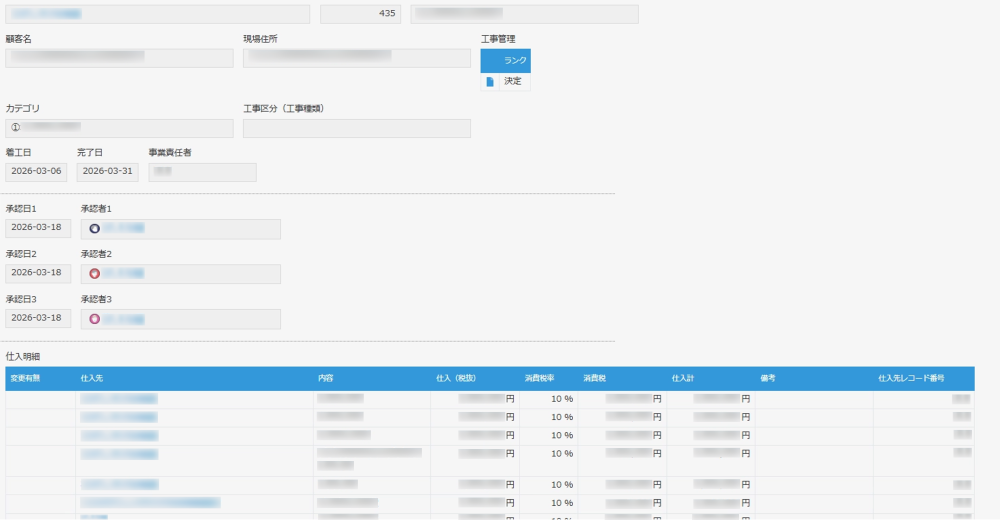Open the blurred user link in 承認者3
The height and width of the screenshot is (520, 1000).
point(124,318)
